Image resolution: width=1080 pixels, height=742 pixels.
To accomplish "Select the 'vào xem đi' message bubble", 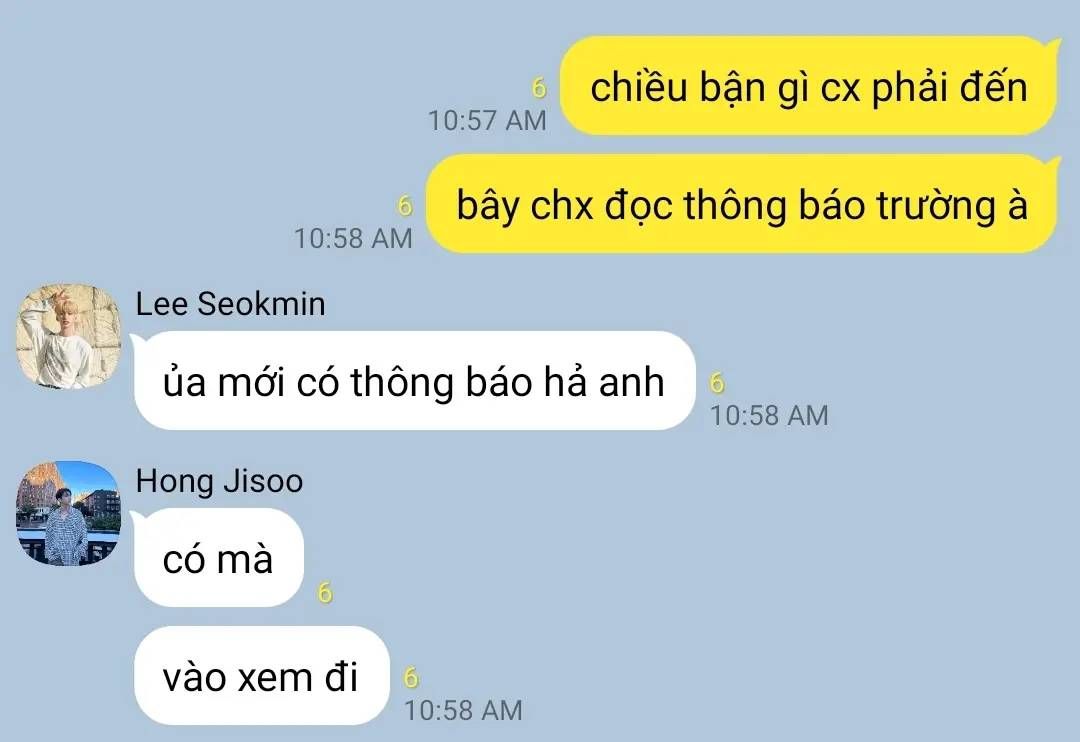I will coord(260,676).
